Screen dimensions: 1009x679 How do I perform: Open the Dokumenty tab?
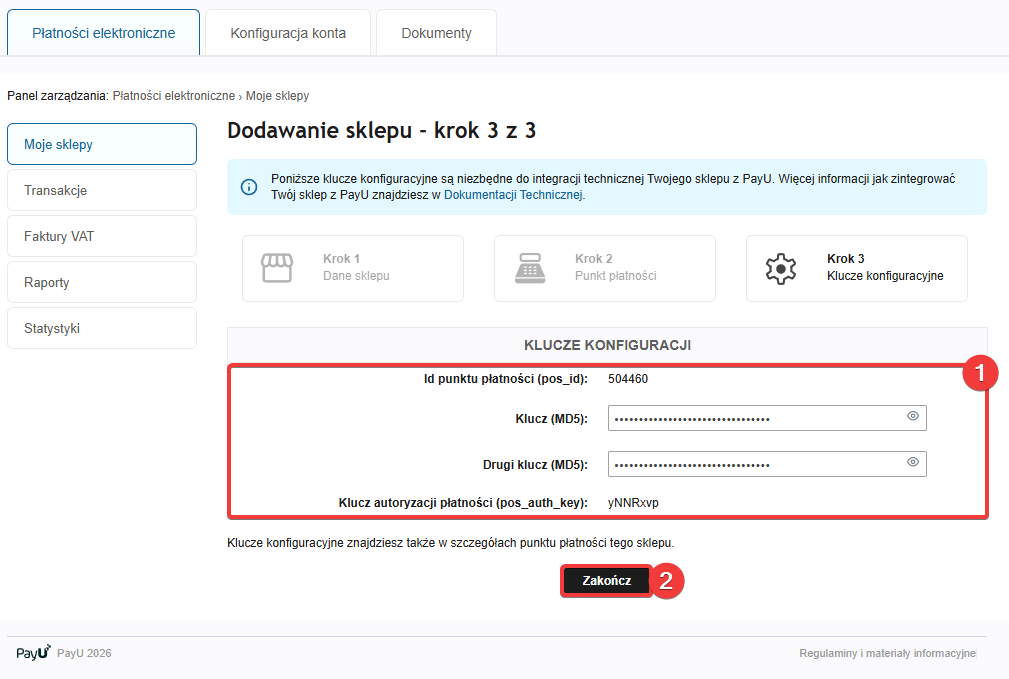436,33
